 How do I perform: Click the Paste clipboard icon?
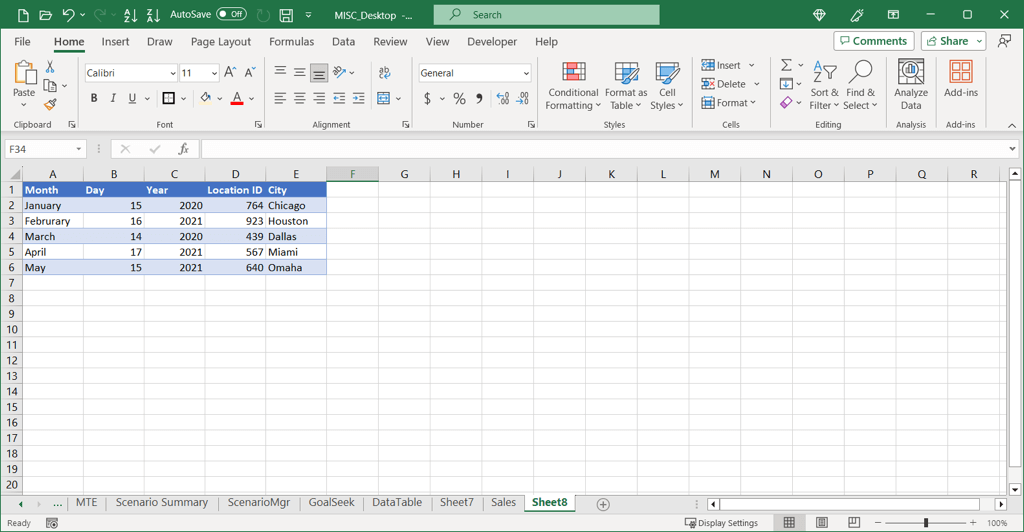click(24, 74)
